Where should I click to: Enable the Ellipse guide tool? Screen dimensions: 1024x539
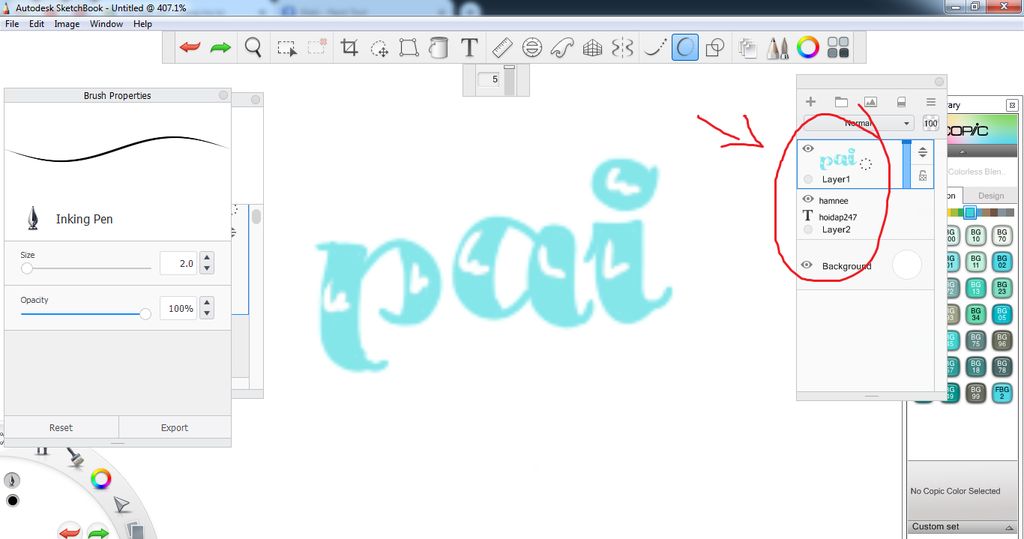point(532,48)
